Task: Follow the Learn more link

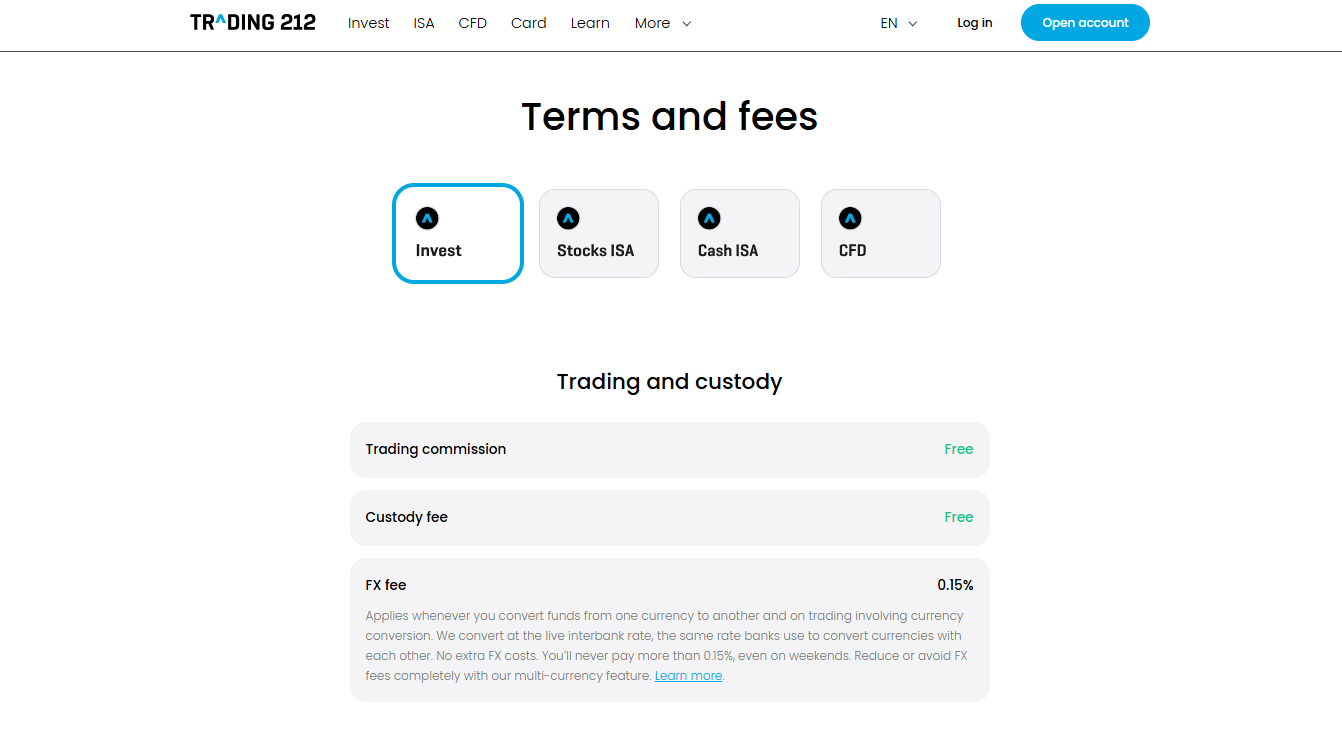Action: pyautogui.click(x=688, y=676)
